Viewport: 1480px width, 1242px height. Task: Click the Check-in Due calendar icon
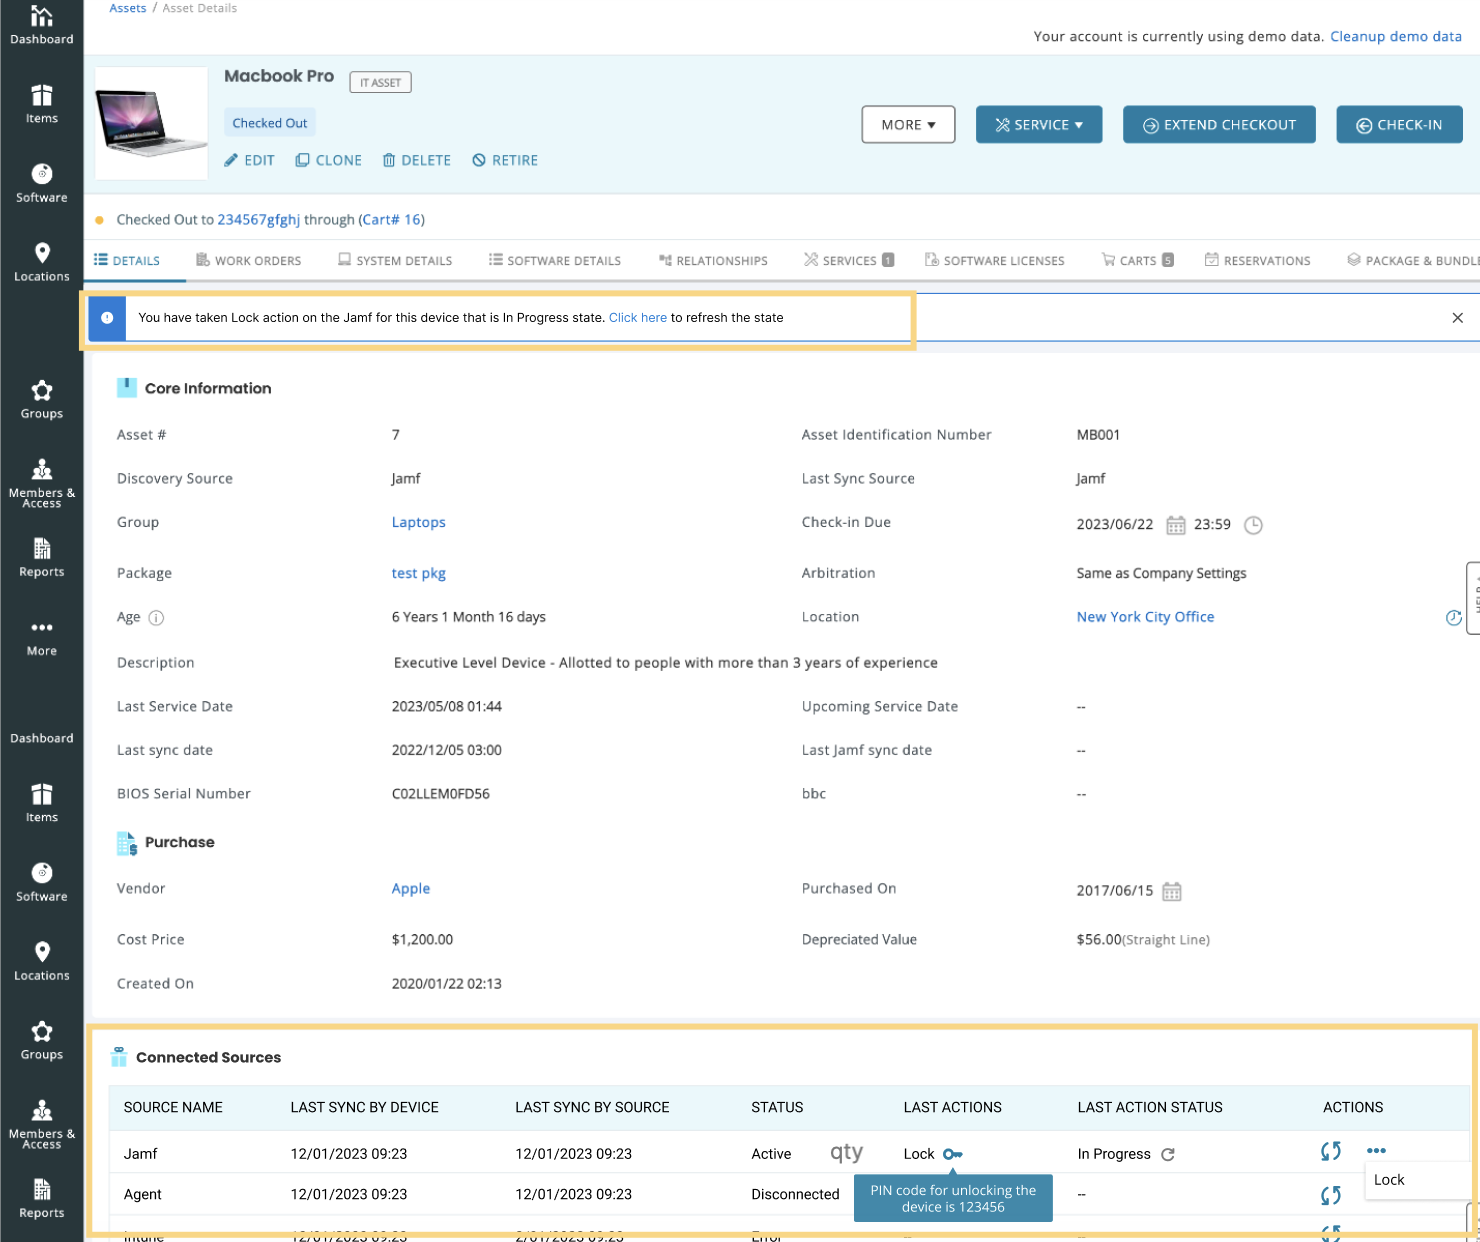(x=1176, y=525)
